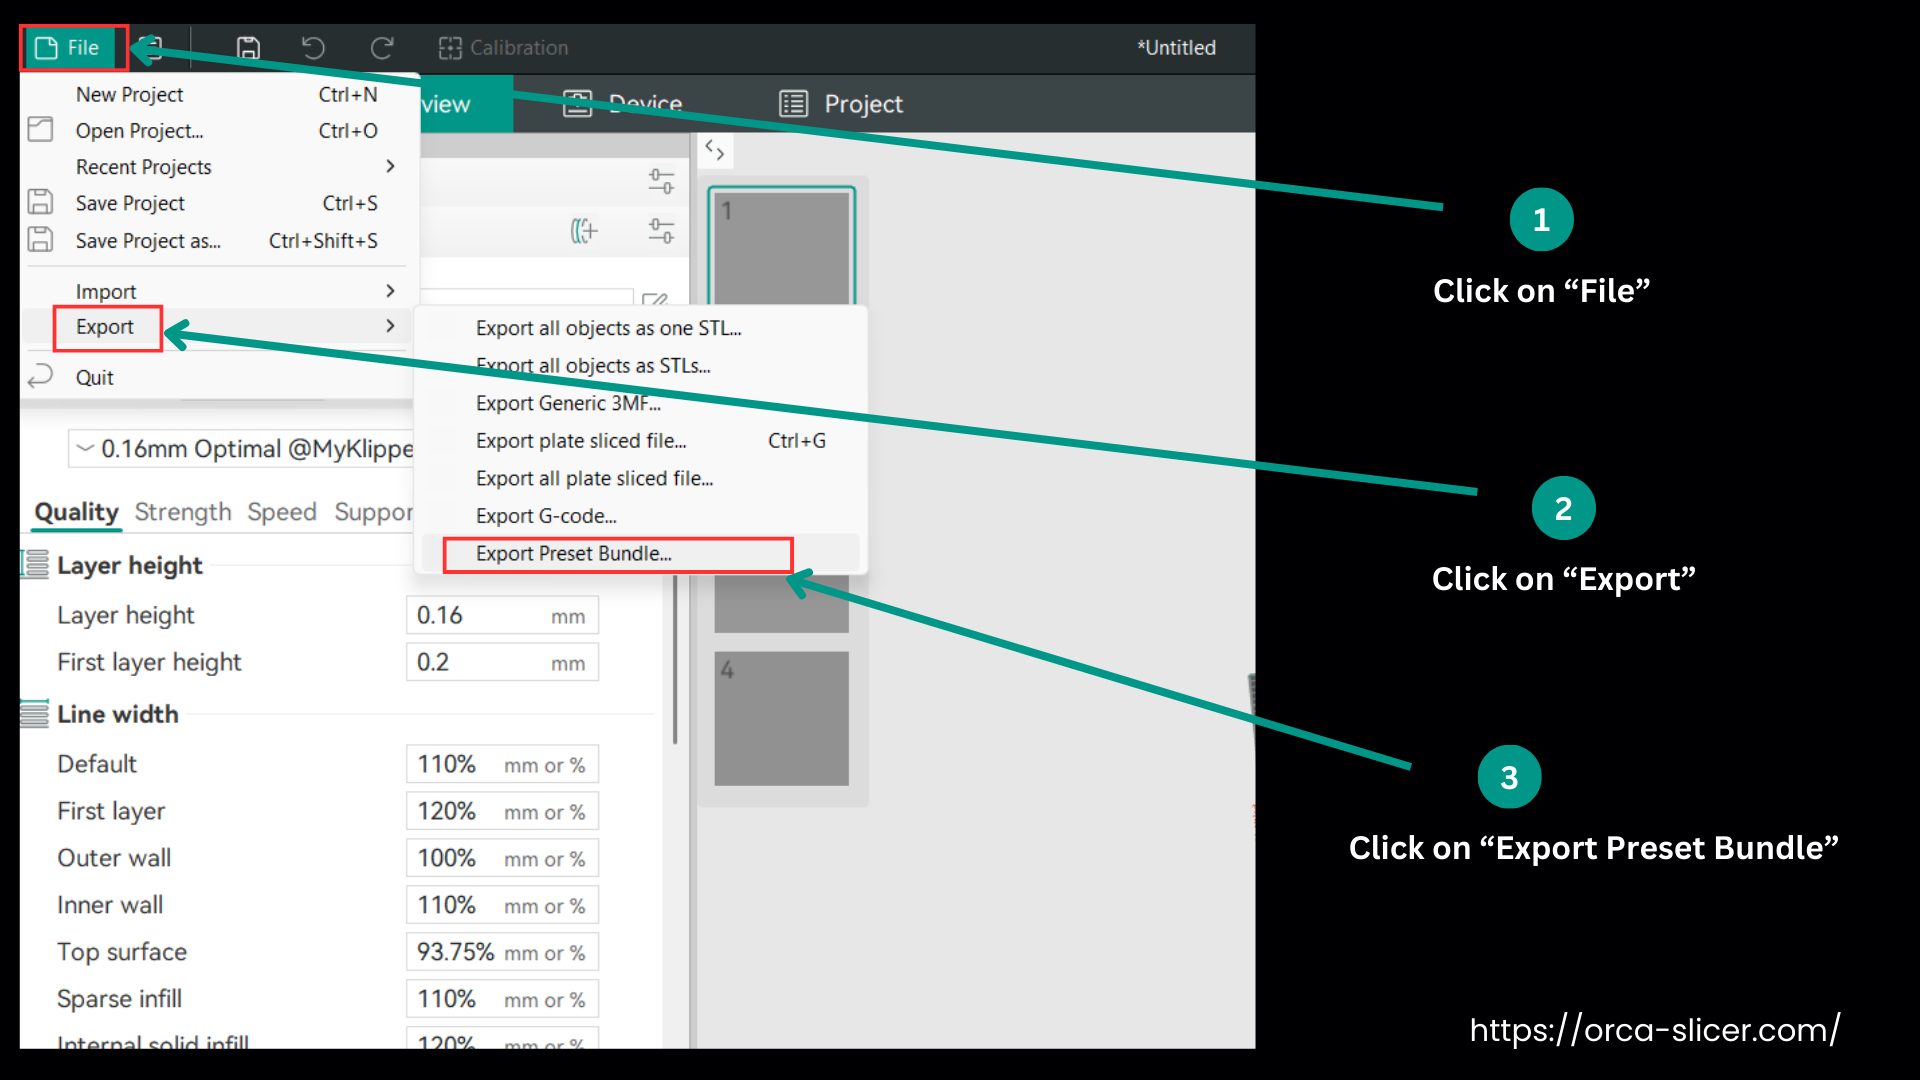This screenshot has width=1920, height=1080.
Task: Click the Layer height section icon
Action: [35, 565]
